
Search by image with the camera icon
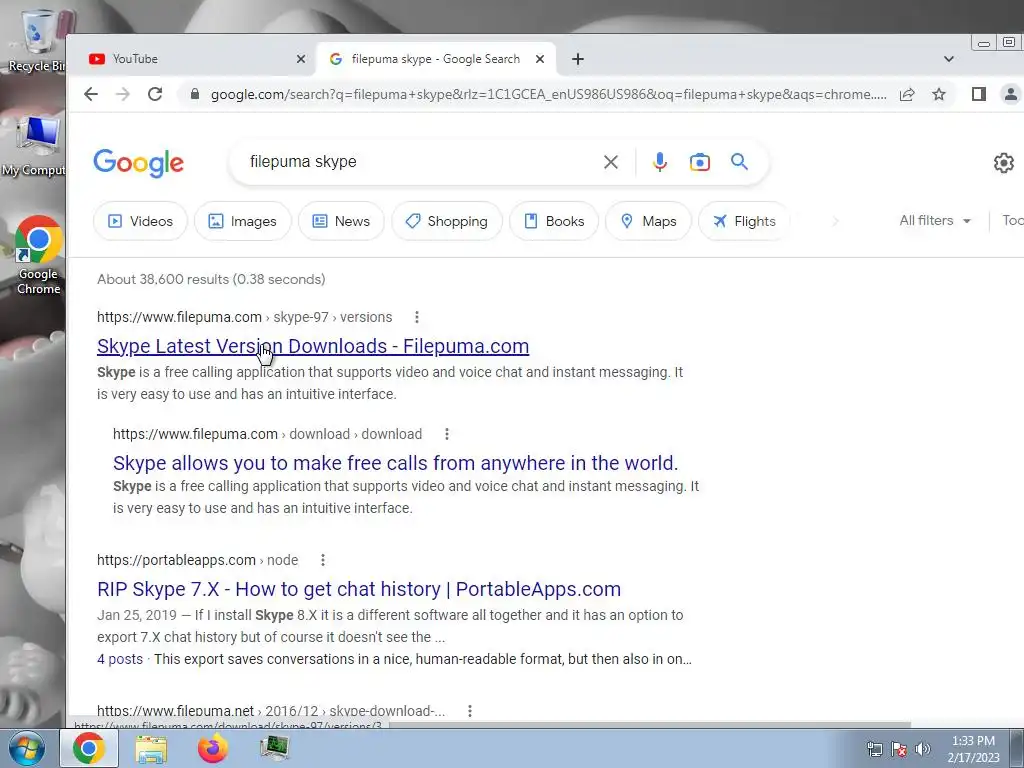(699, 162)
